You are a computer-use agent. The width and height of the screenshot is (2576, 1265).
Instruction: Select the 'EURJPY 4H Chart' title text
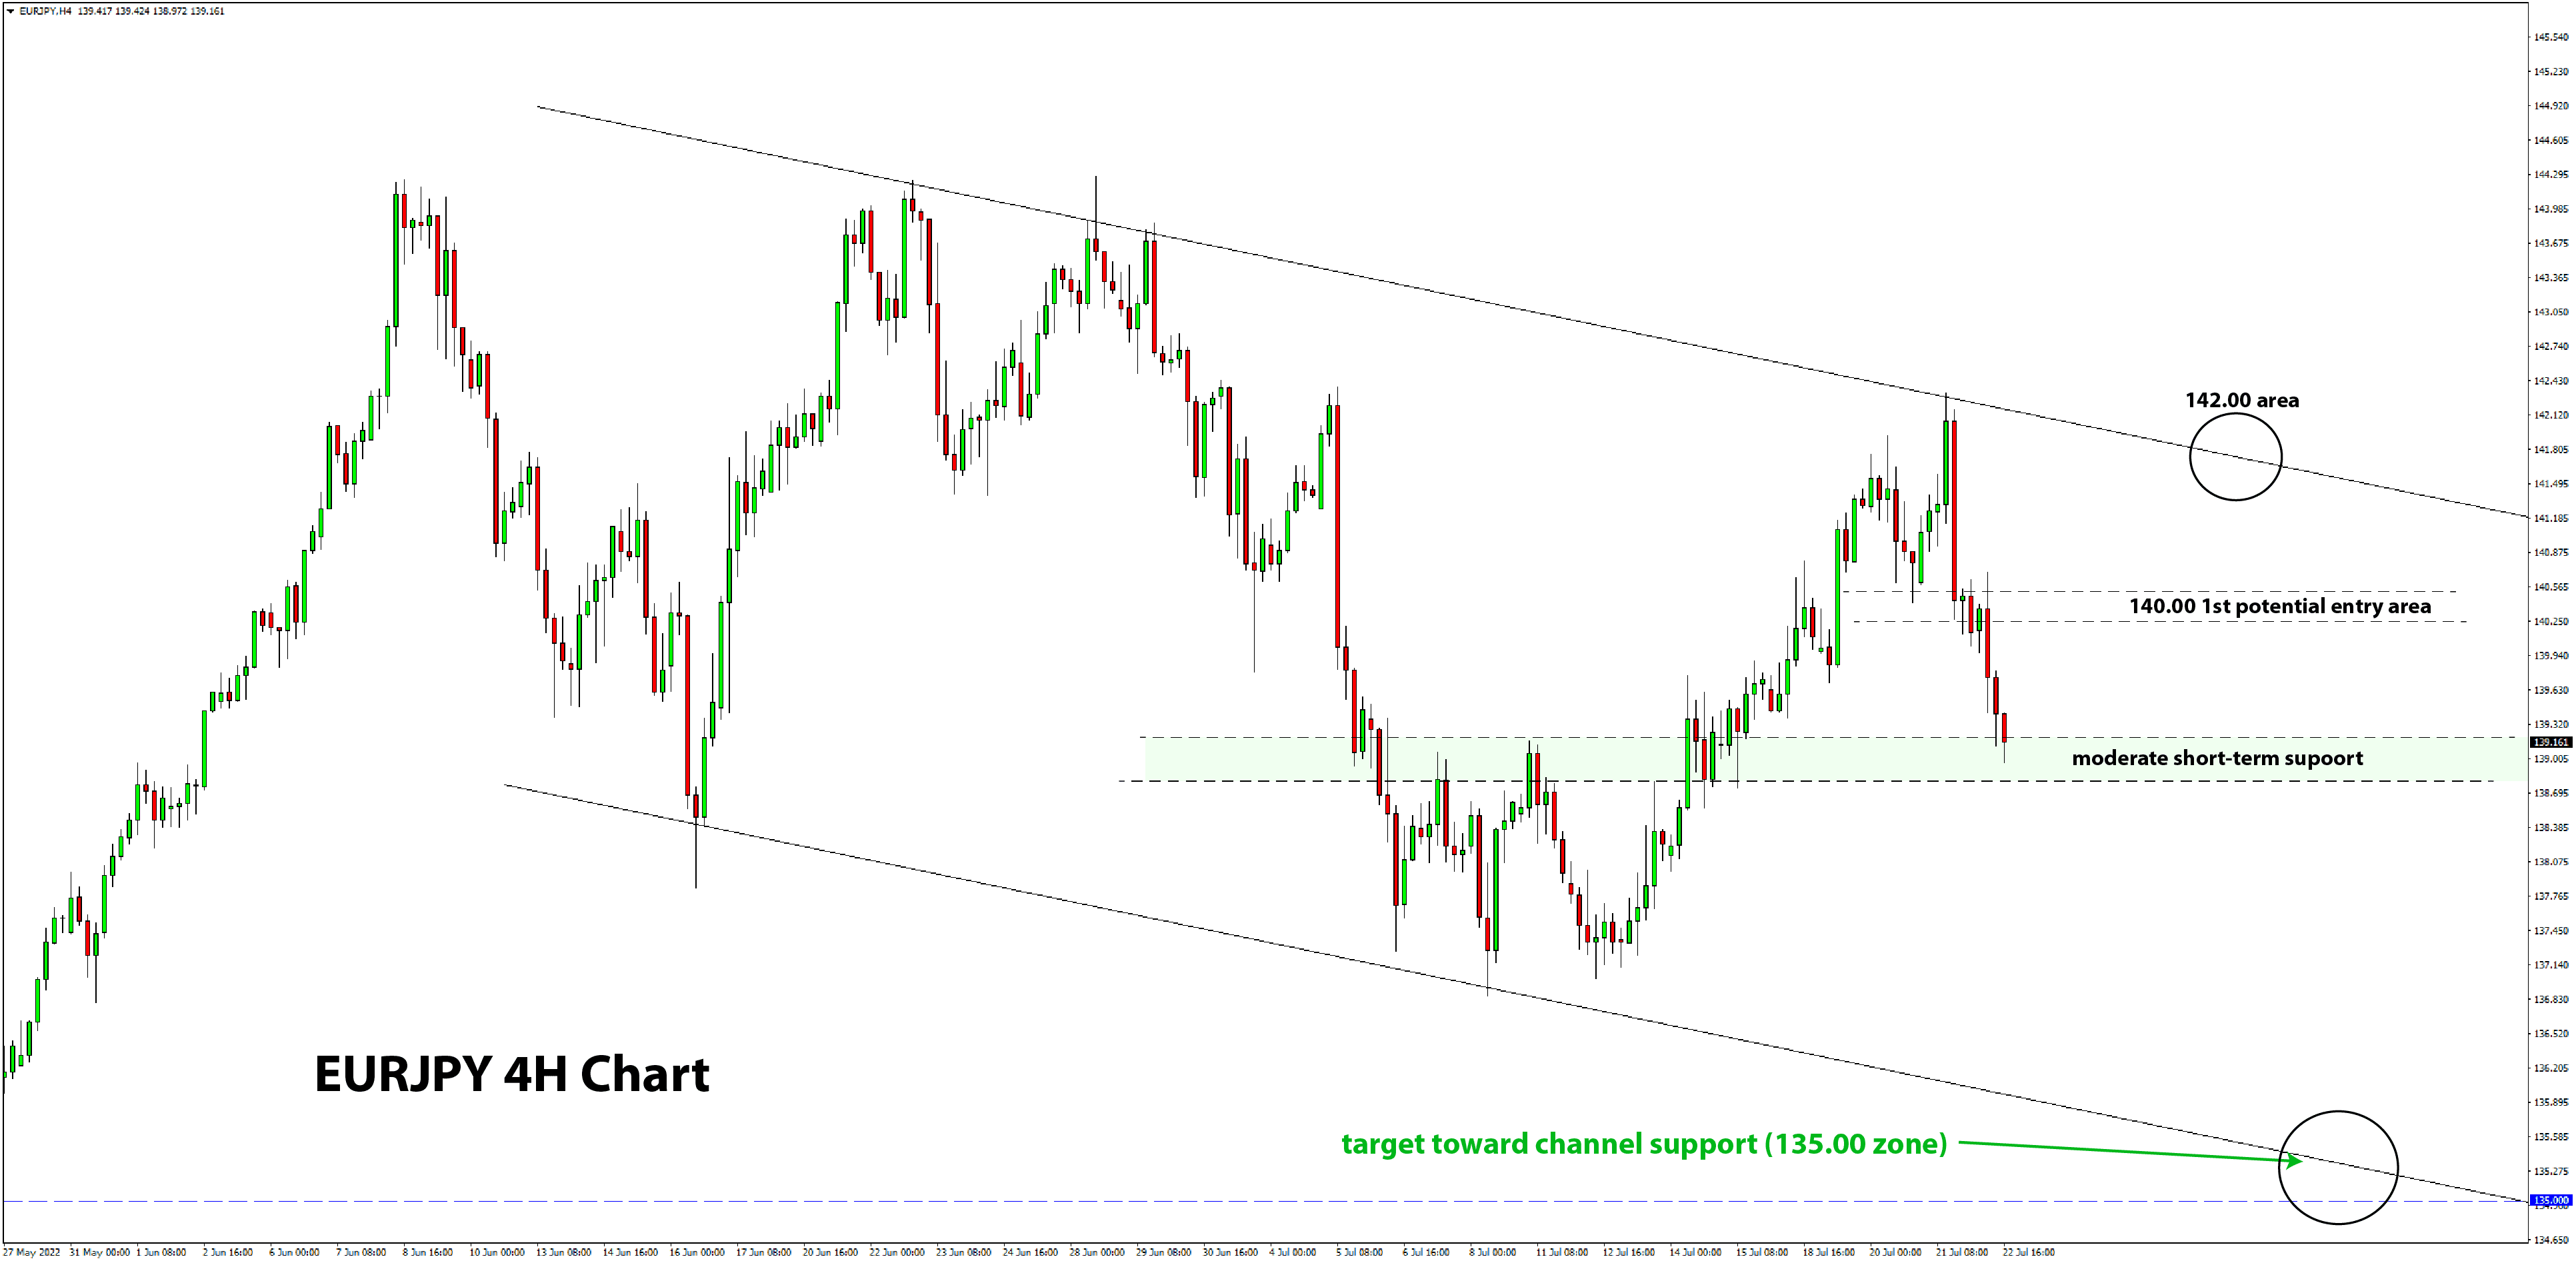click(511, 1074)
